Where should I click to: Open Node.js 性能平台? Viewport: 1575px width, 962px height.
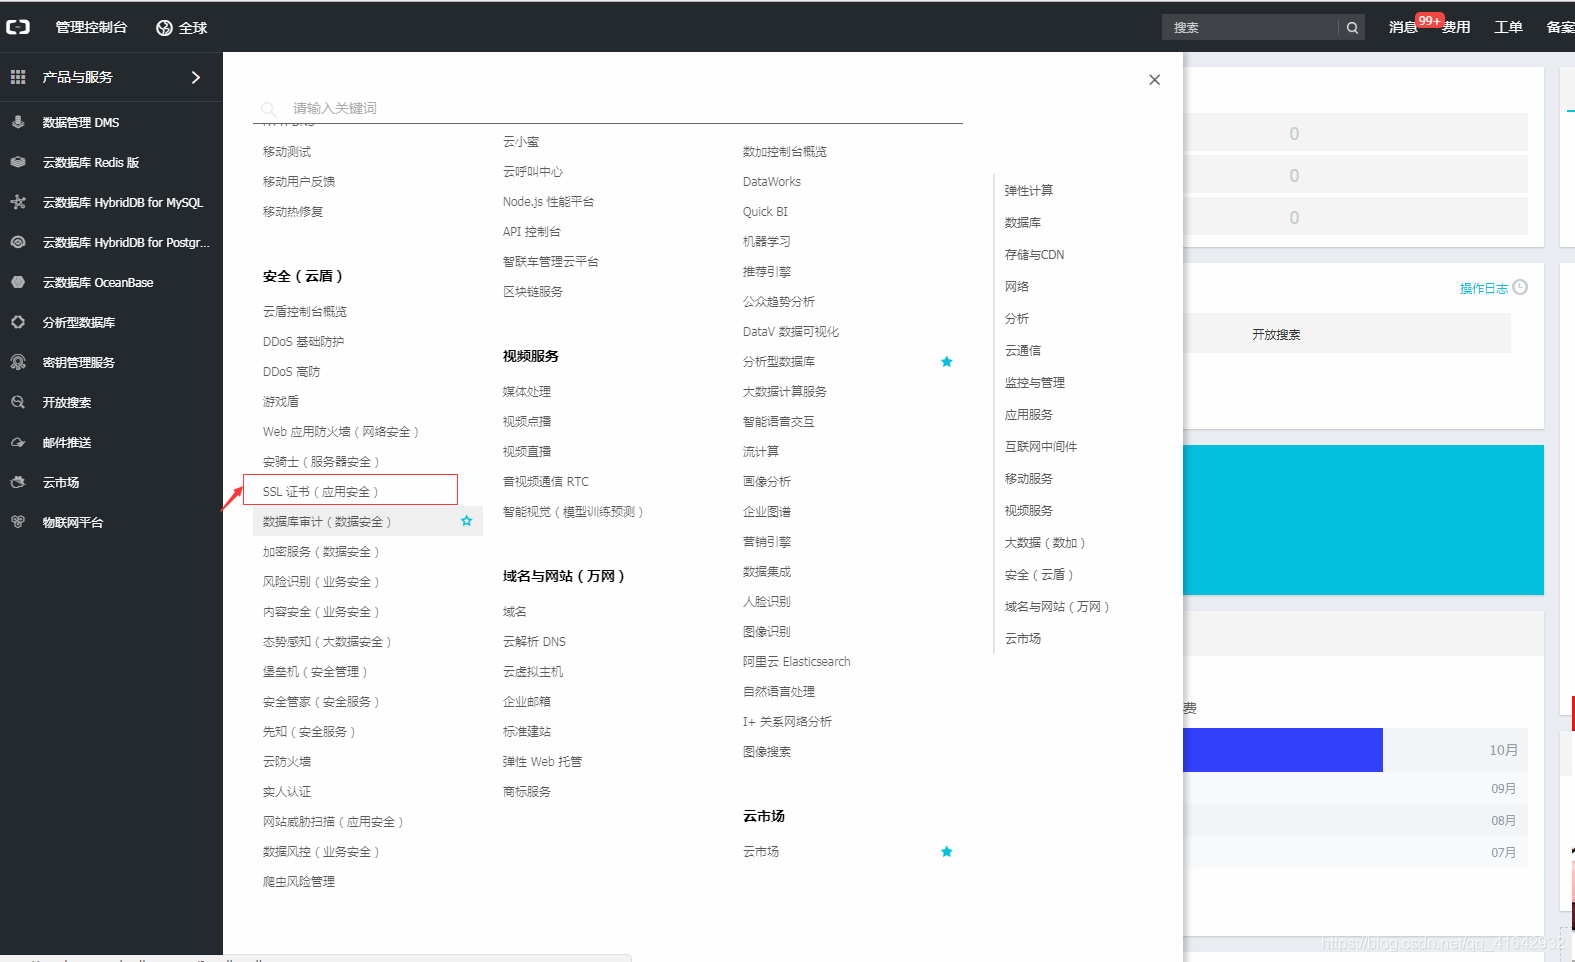(548, 201)
